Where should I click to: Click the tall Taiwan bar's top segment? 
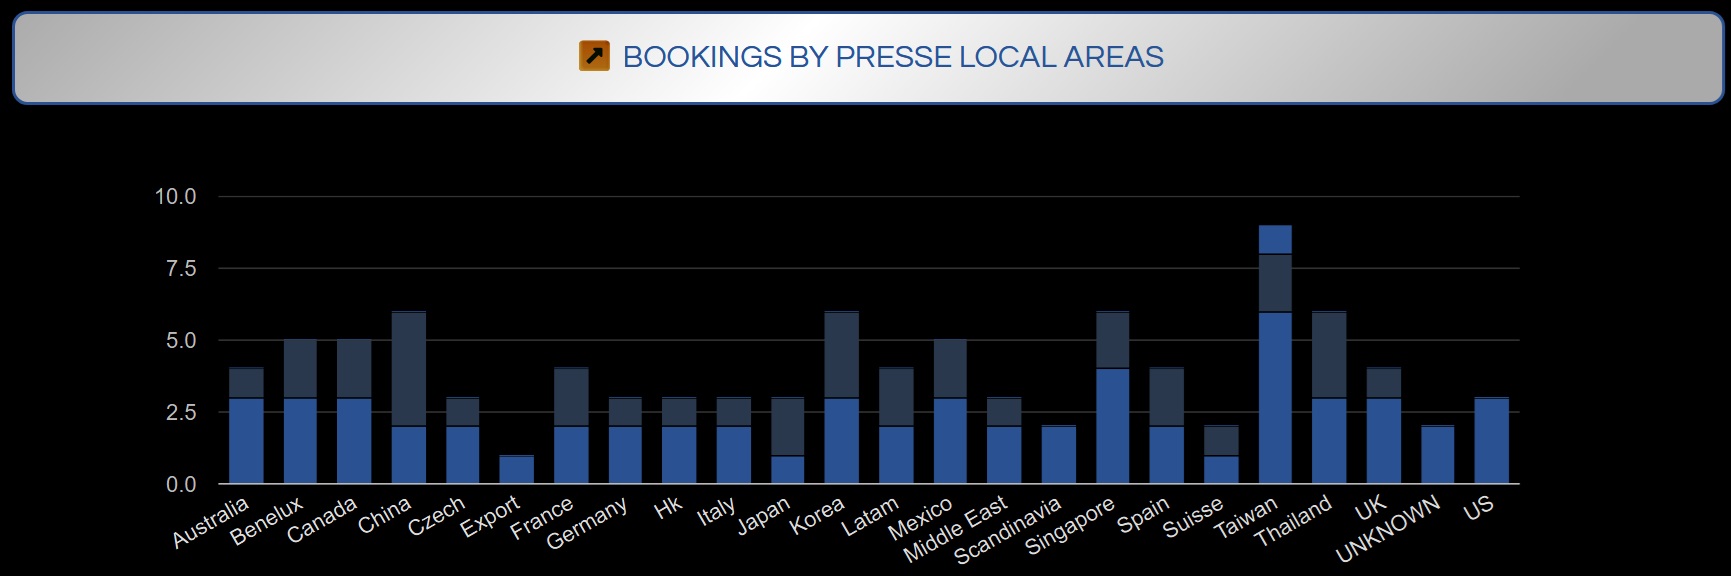pyautogui.click(x=1274, y=240)
